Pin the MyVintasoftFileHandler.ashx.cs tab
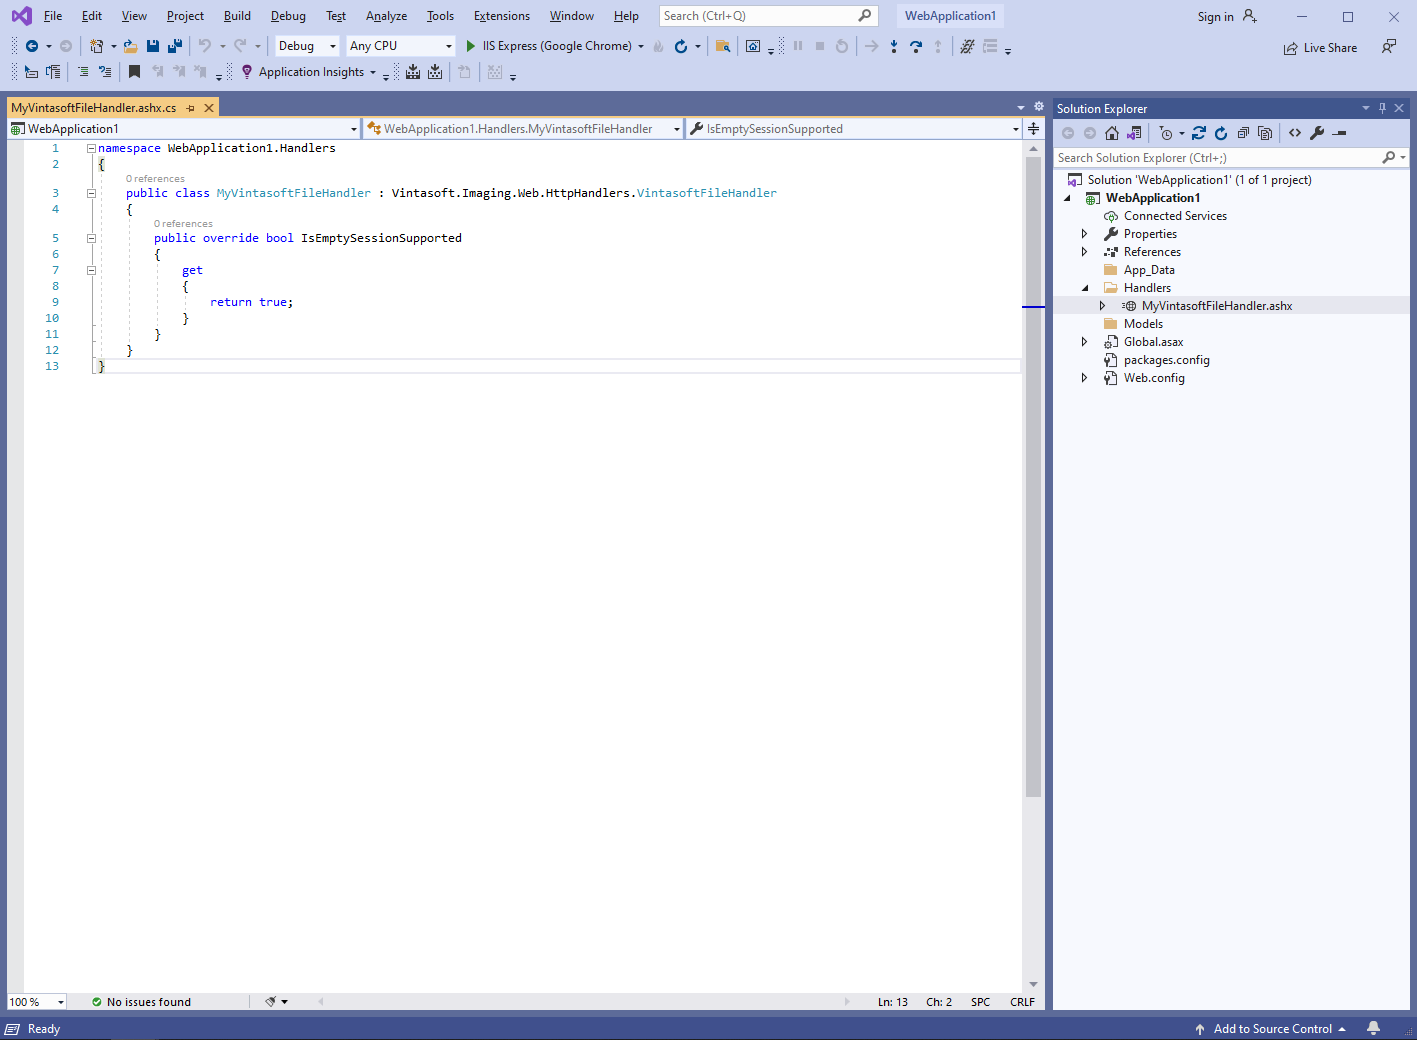 click(x=190, y=108)
